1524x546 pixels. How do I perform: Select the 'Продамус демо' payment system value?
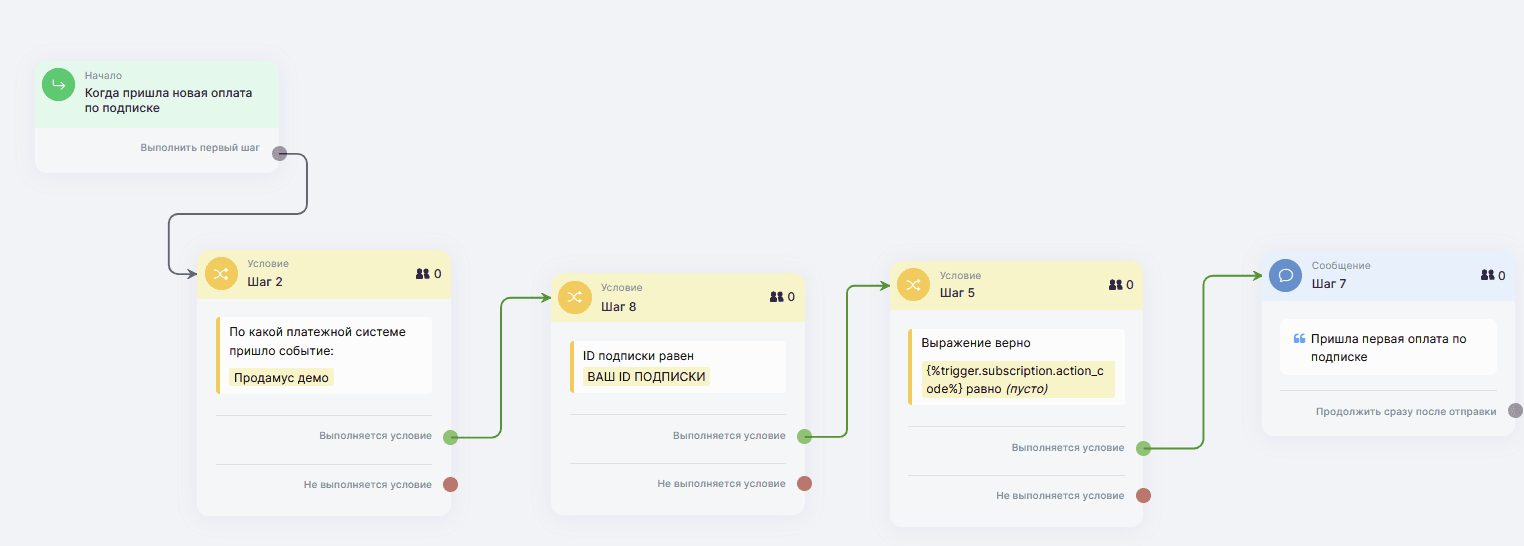click(281, 377)
